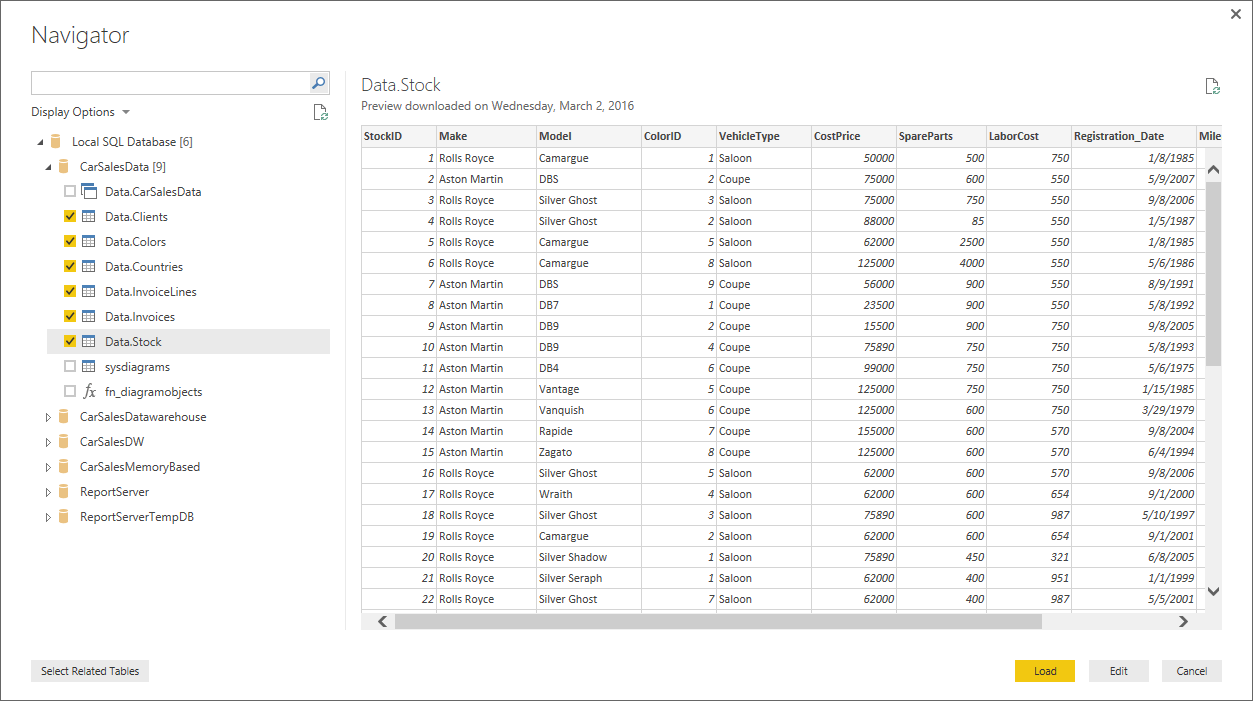Click the CarSalesData database icon
The width and height of the screenshot is (1253, 701).
pyautogui.click(x=64, y=167)
